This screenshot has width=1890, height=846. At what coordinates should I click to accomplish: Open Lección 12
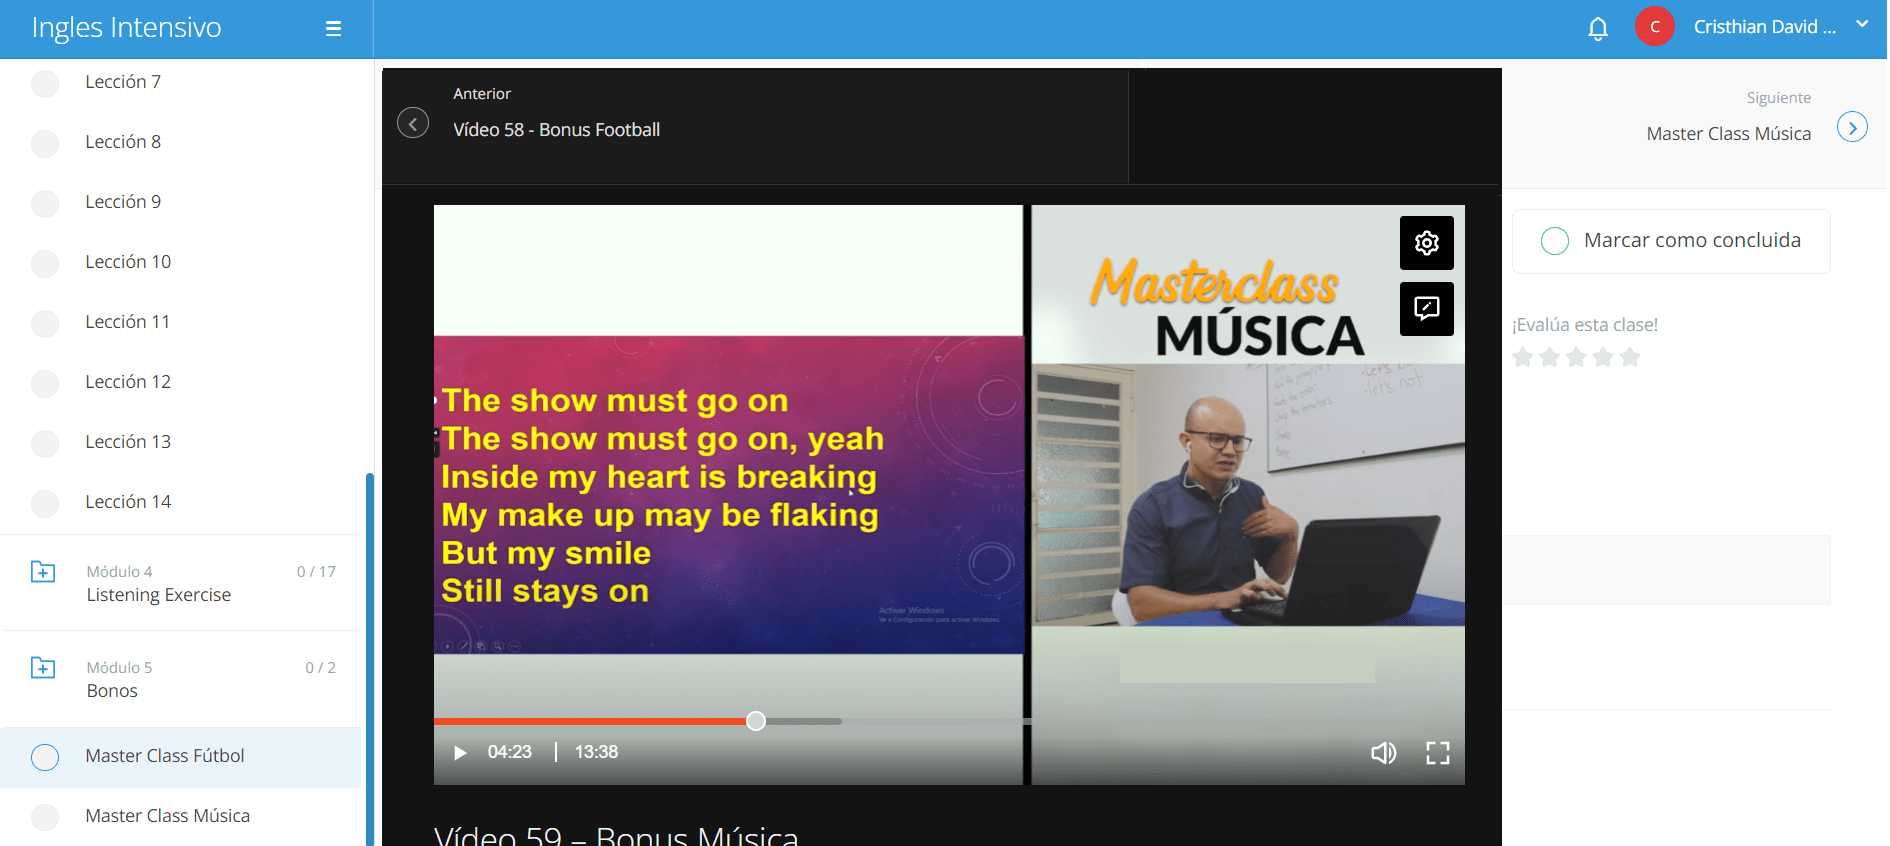point(128,382)
